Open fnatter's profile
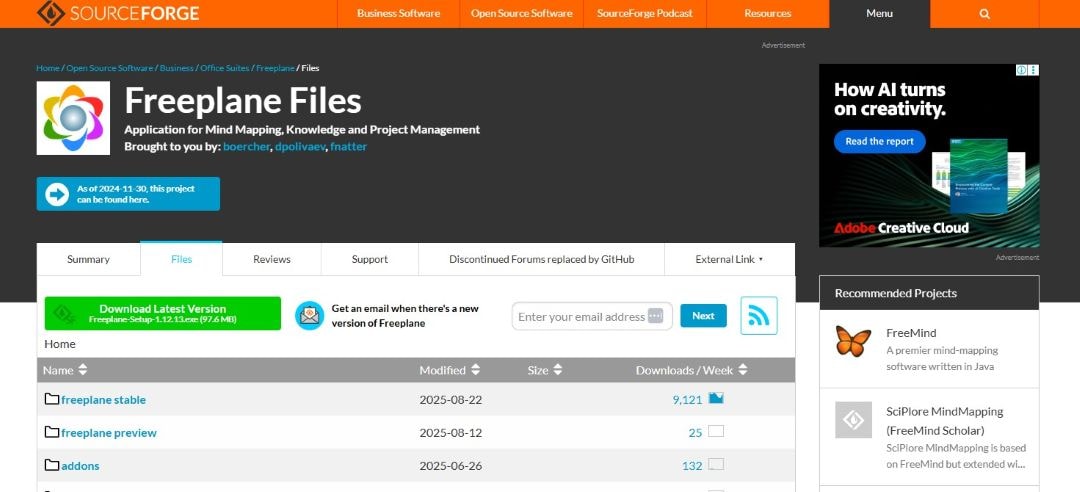Viewport: 1080px width, 492px height. pyautogui.click(x=349, y=147)
